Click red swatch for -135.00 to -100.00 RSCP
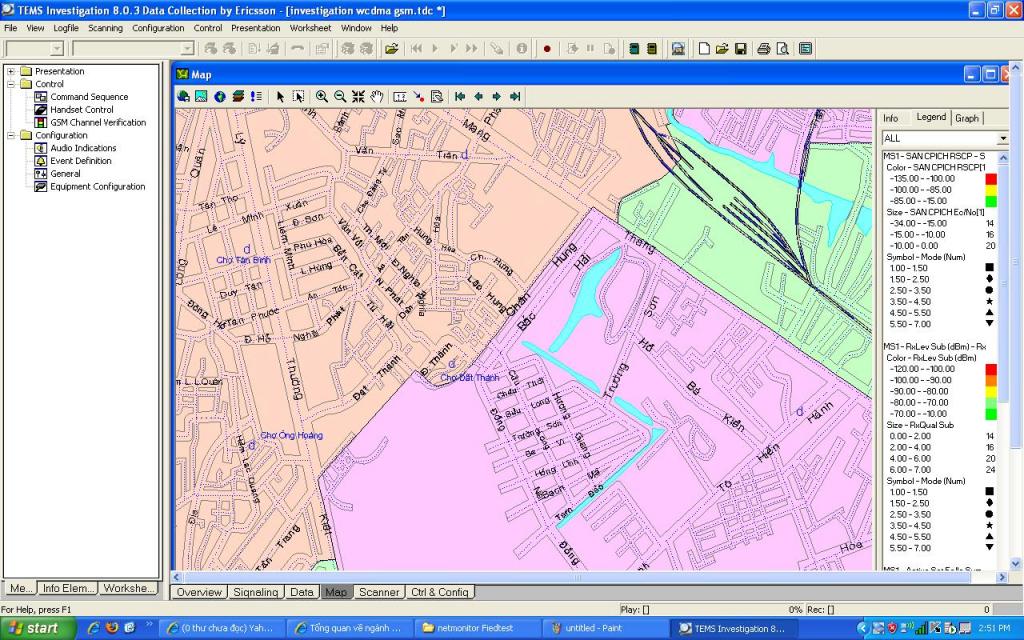 tap(991, 179)
